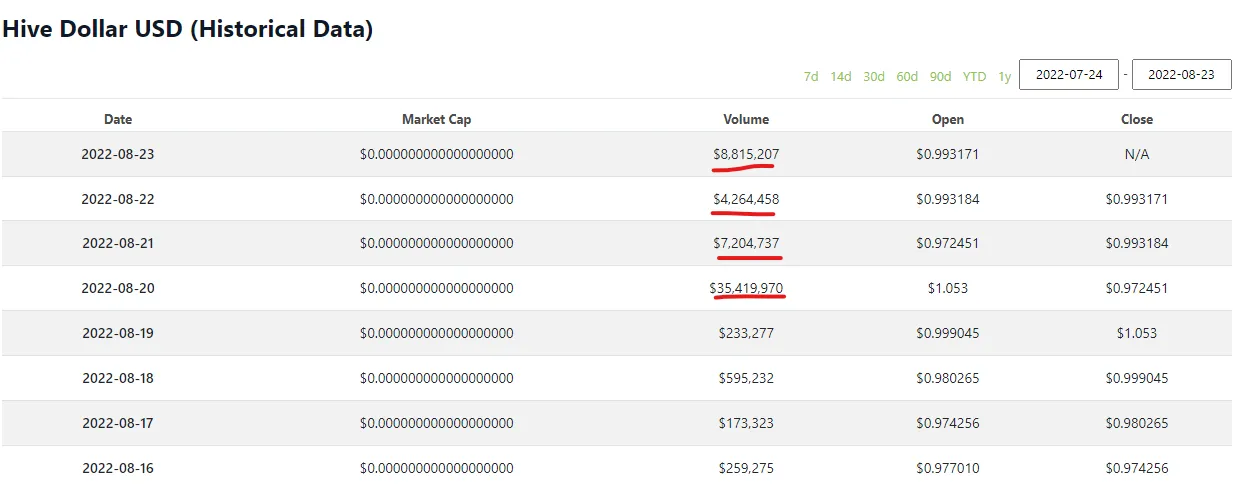Select the date cell 2022-08-20
The width and height of the screenshot is (1233, 489).
coord(118,288)
